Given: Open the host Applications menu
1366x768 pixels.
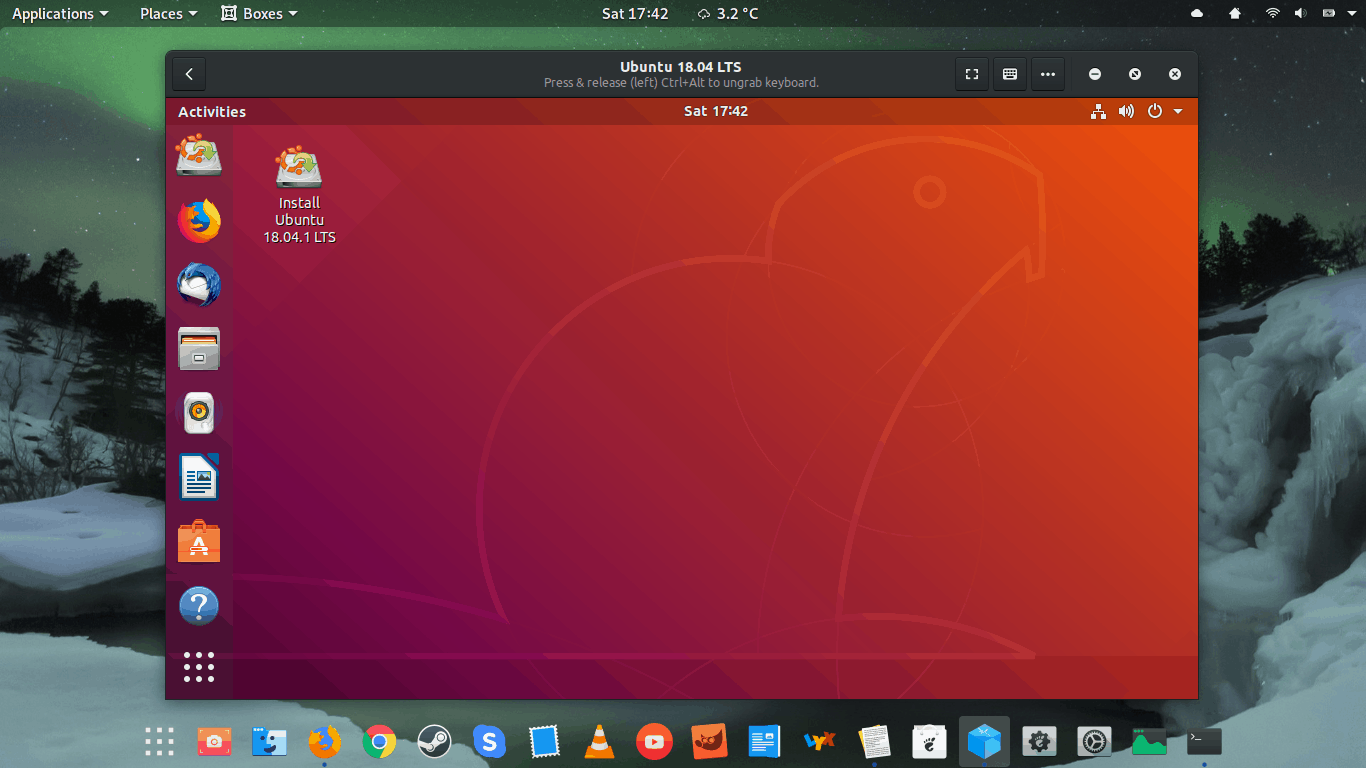Looking at the screenshot, I should pos(60,14).
